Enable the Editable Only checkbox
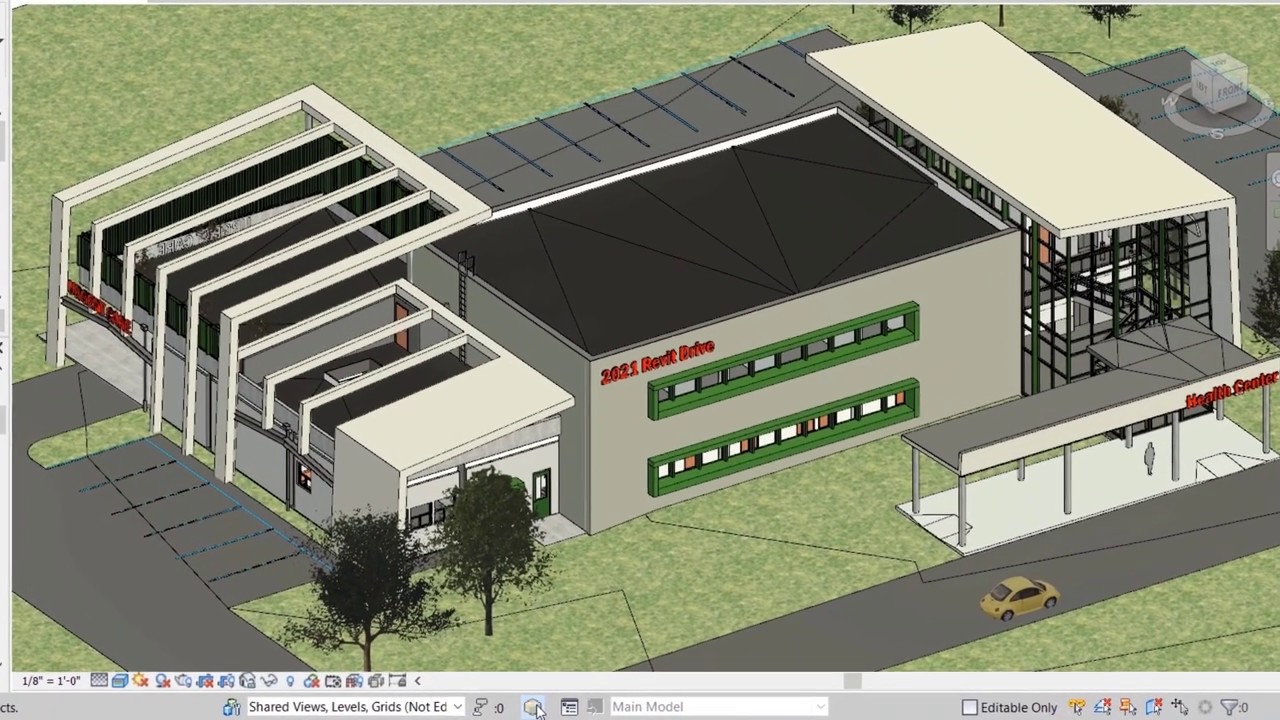1280x720 pixels. pos(969,707)
